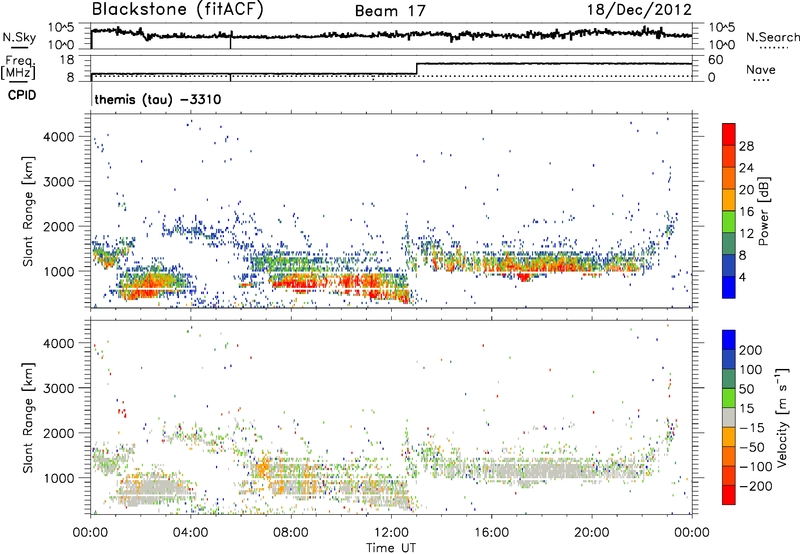Click the 20:00 time axis label

tap(592, 533)
